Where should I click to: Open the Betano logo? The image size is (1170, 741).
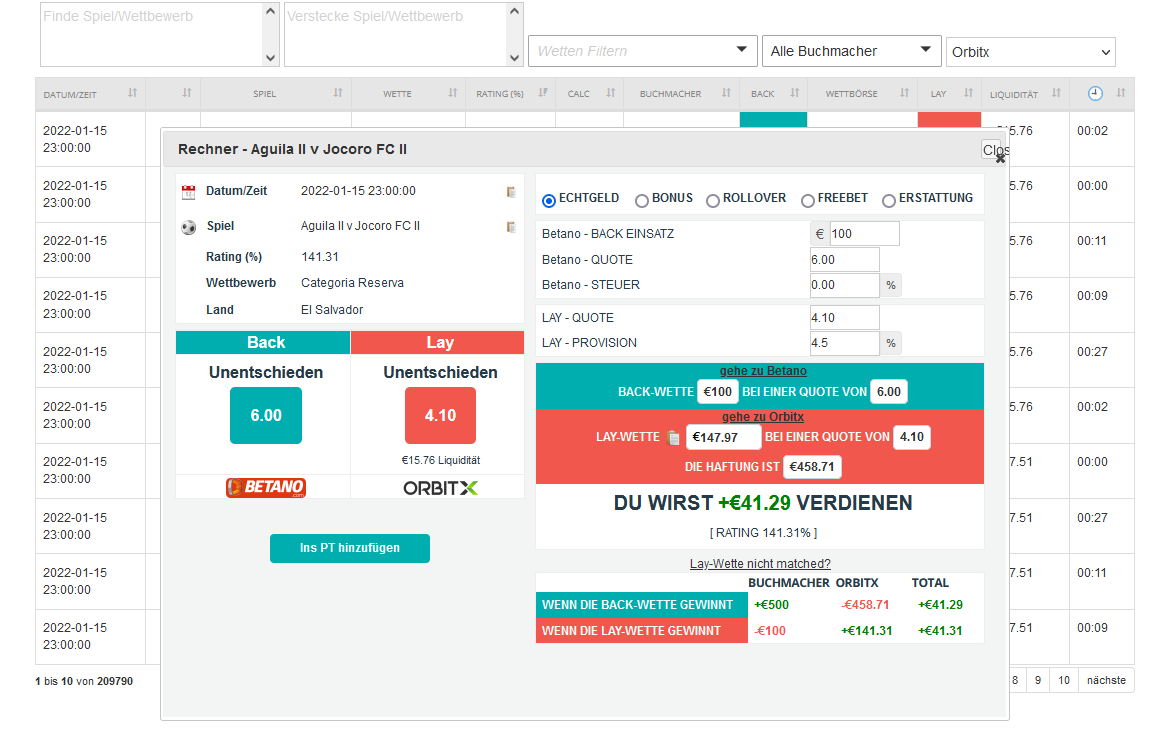point(266,487)
